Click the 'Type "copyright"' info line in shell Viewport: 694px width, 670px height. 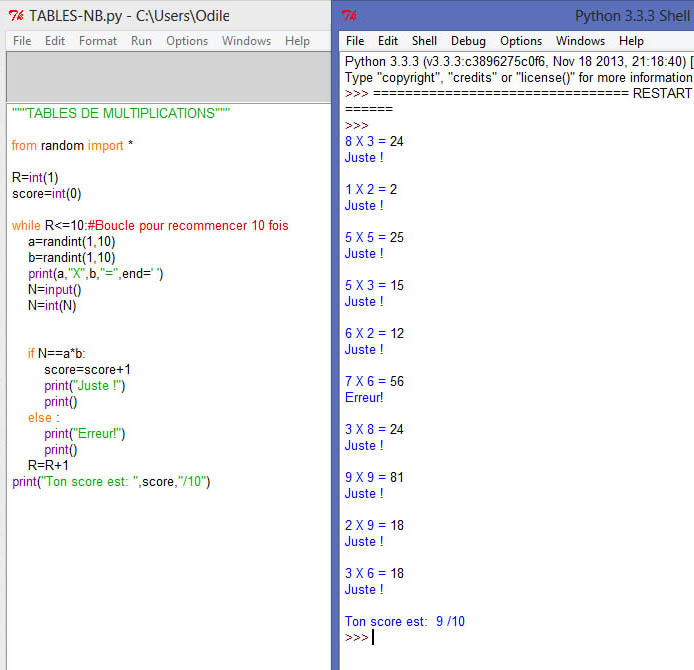[x=519, y=77]
